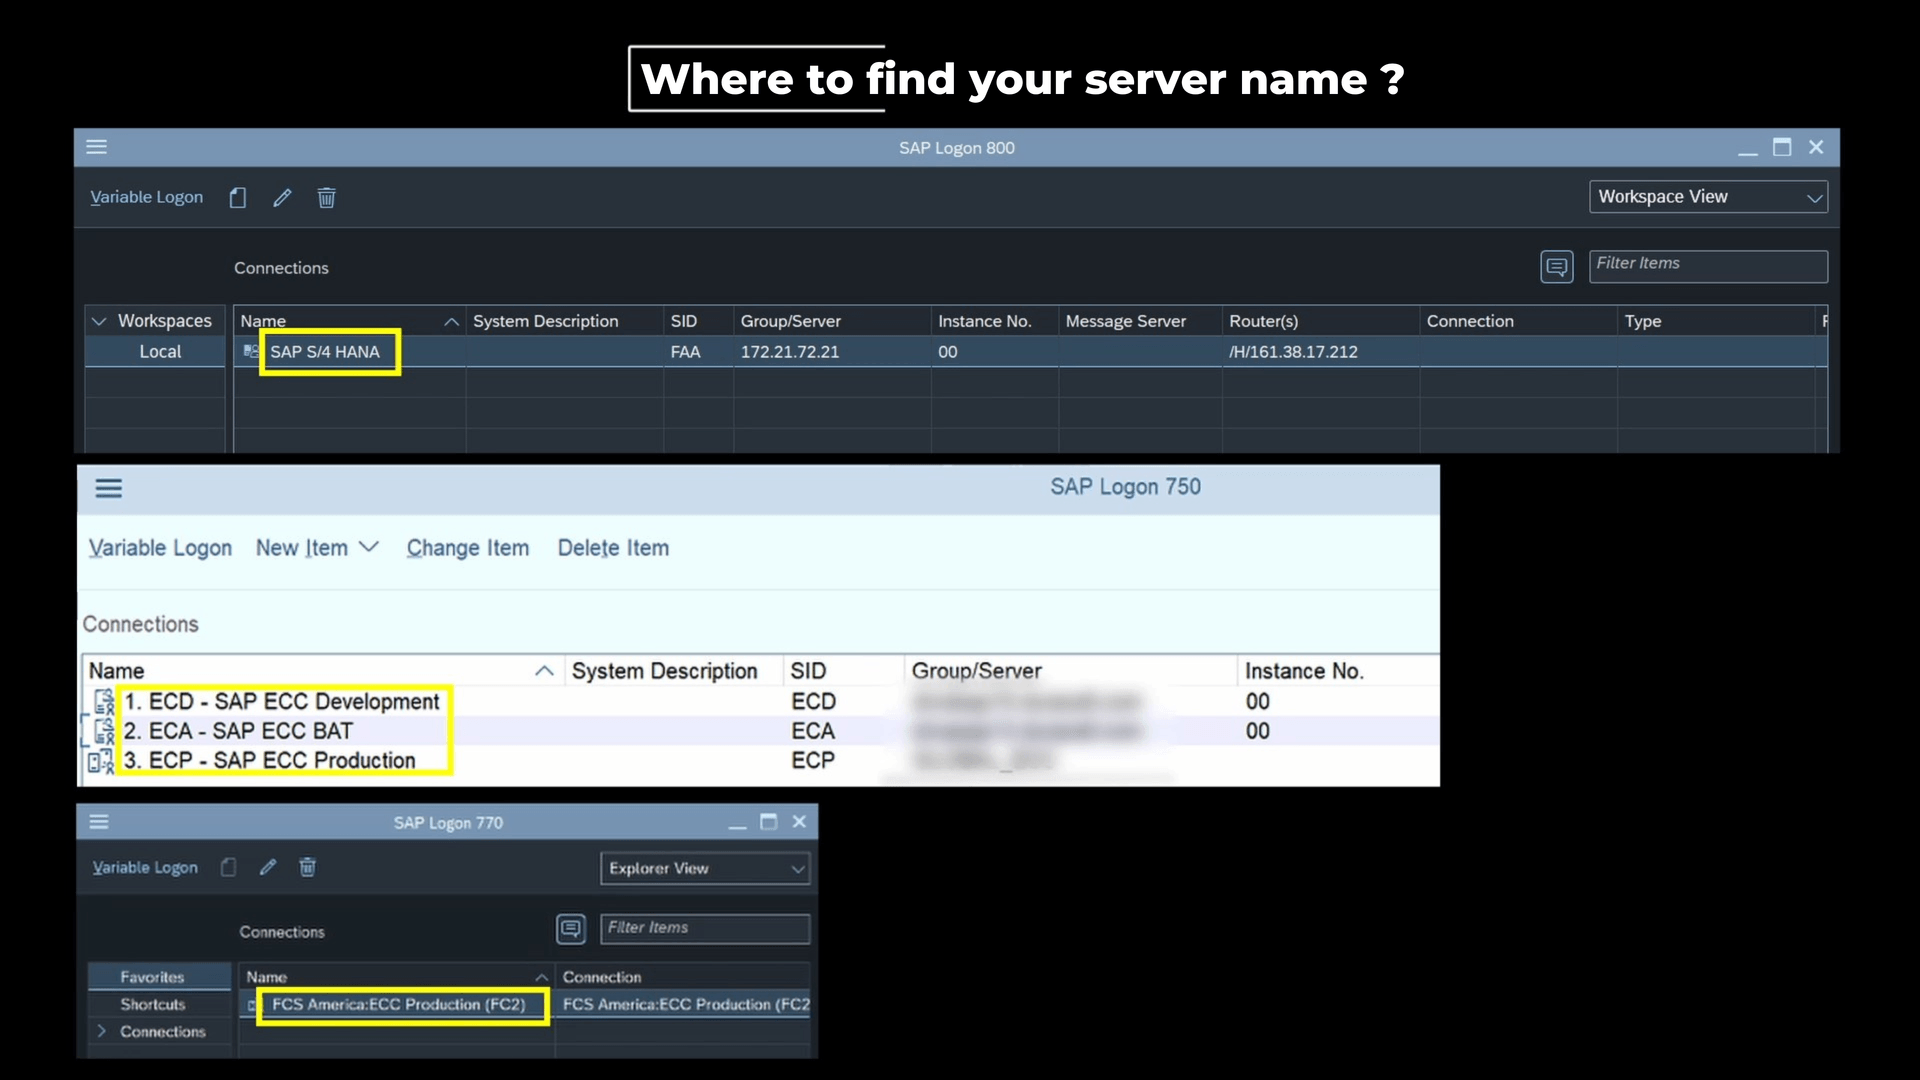Click the trash delete icon in SAP Logon 800

point(325,197)
